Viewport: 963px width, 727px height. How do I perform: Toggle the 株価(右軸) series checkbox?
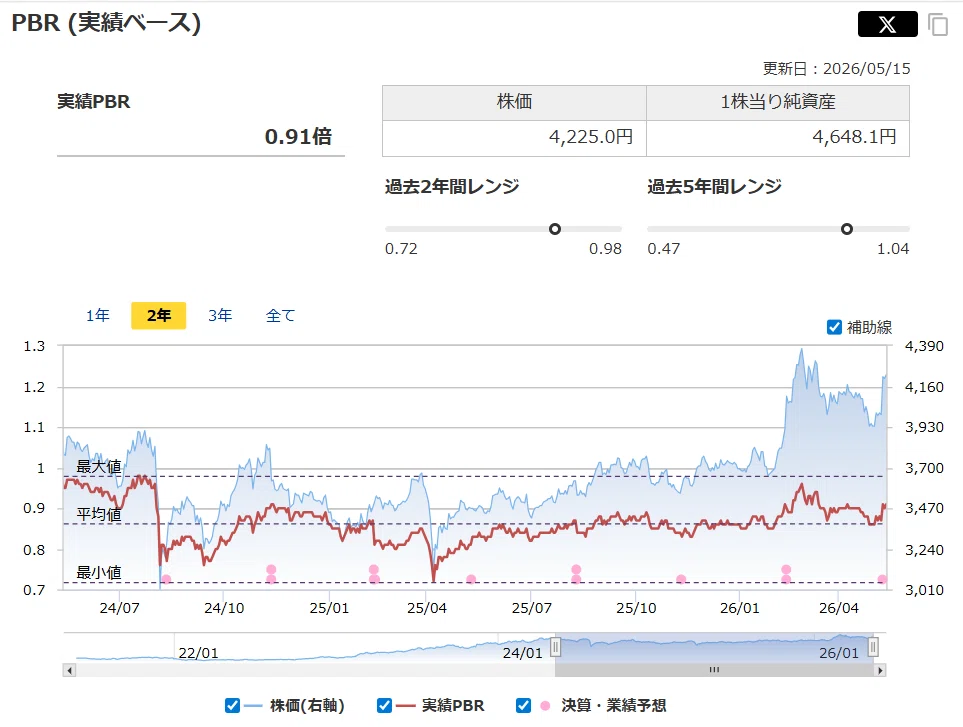coord(232,706)
